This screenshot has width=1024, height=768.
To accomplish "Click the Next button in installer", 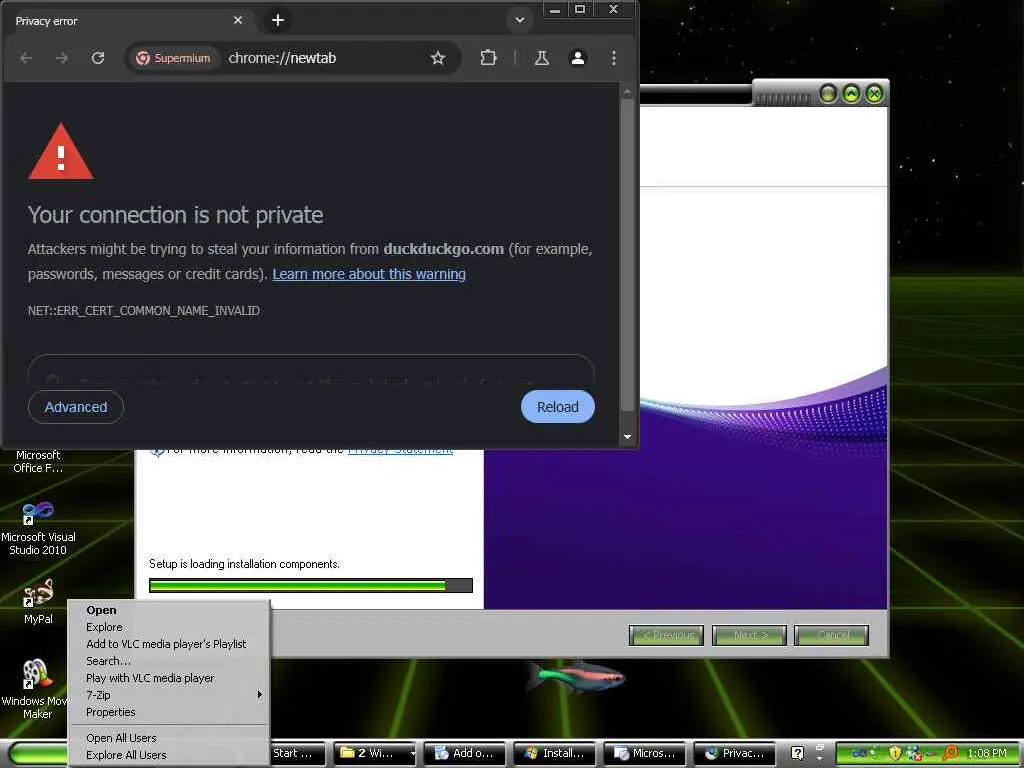I will click(749, 635).
